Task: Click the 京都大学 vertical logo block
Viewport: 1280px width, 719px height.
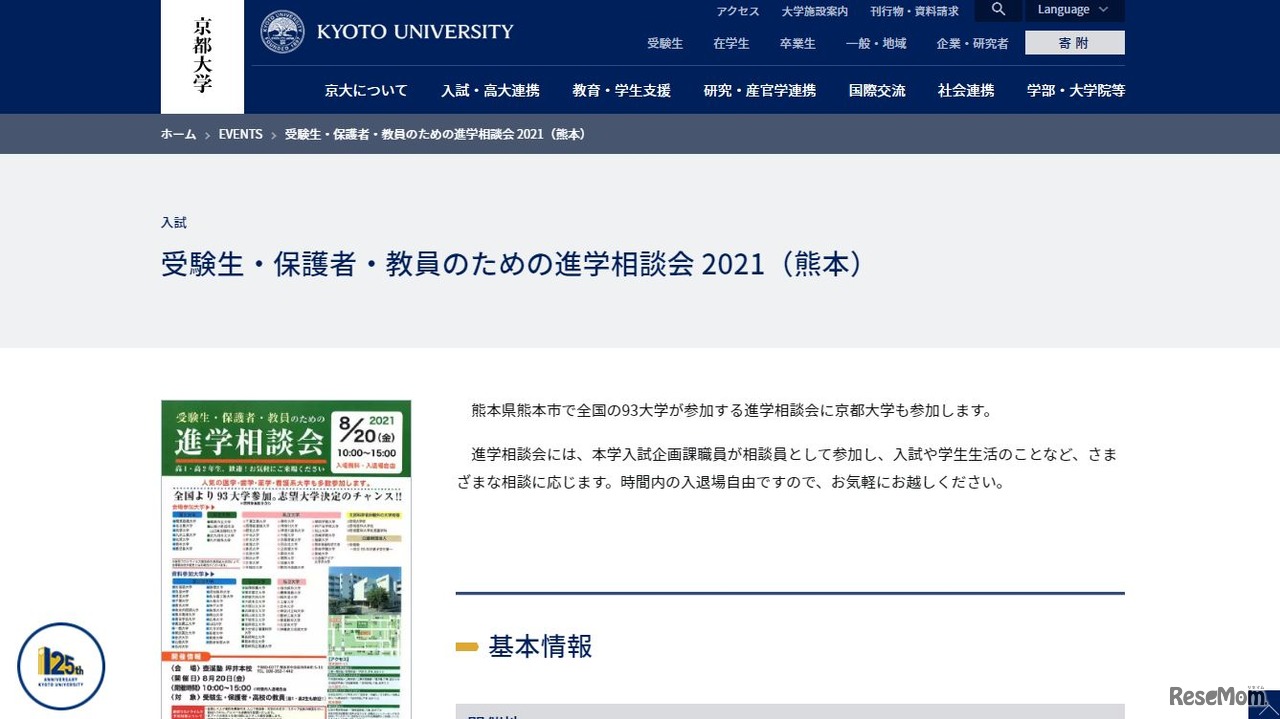Action: (202, 57)
